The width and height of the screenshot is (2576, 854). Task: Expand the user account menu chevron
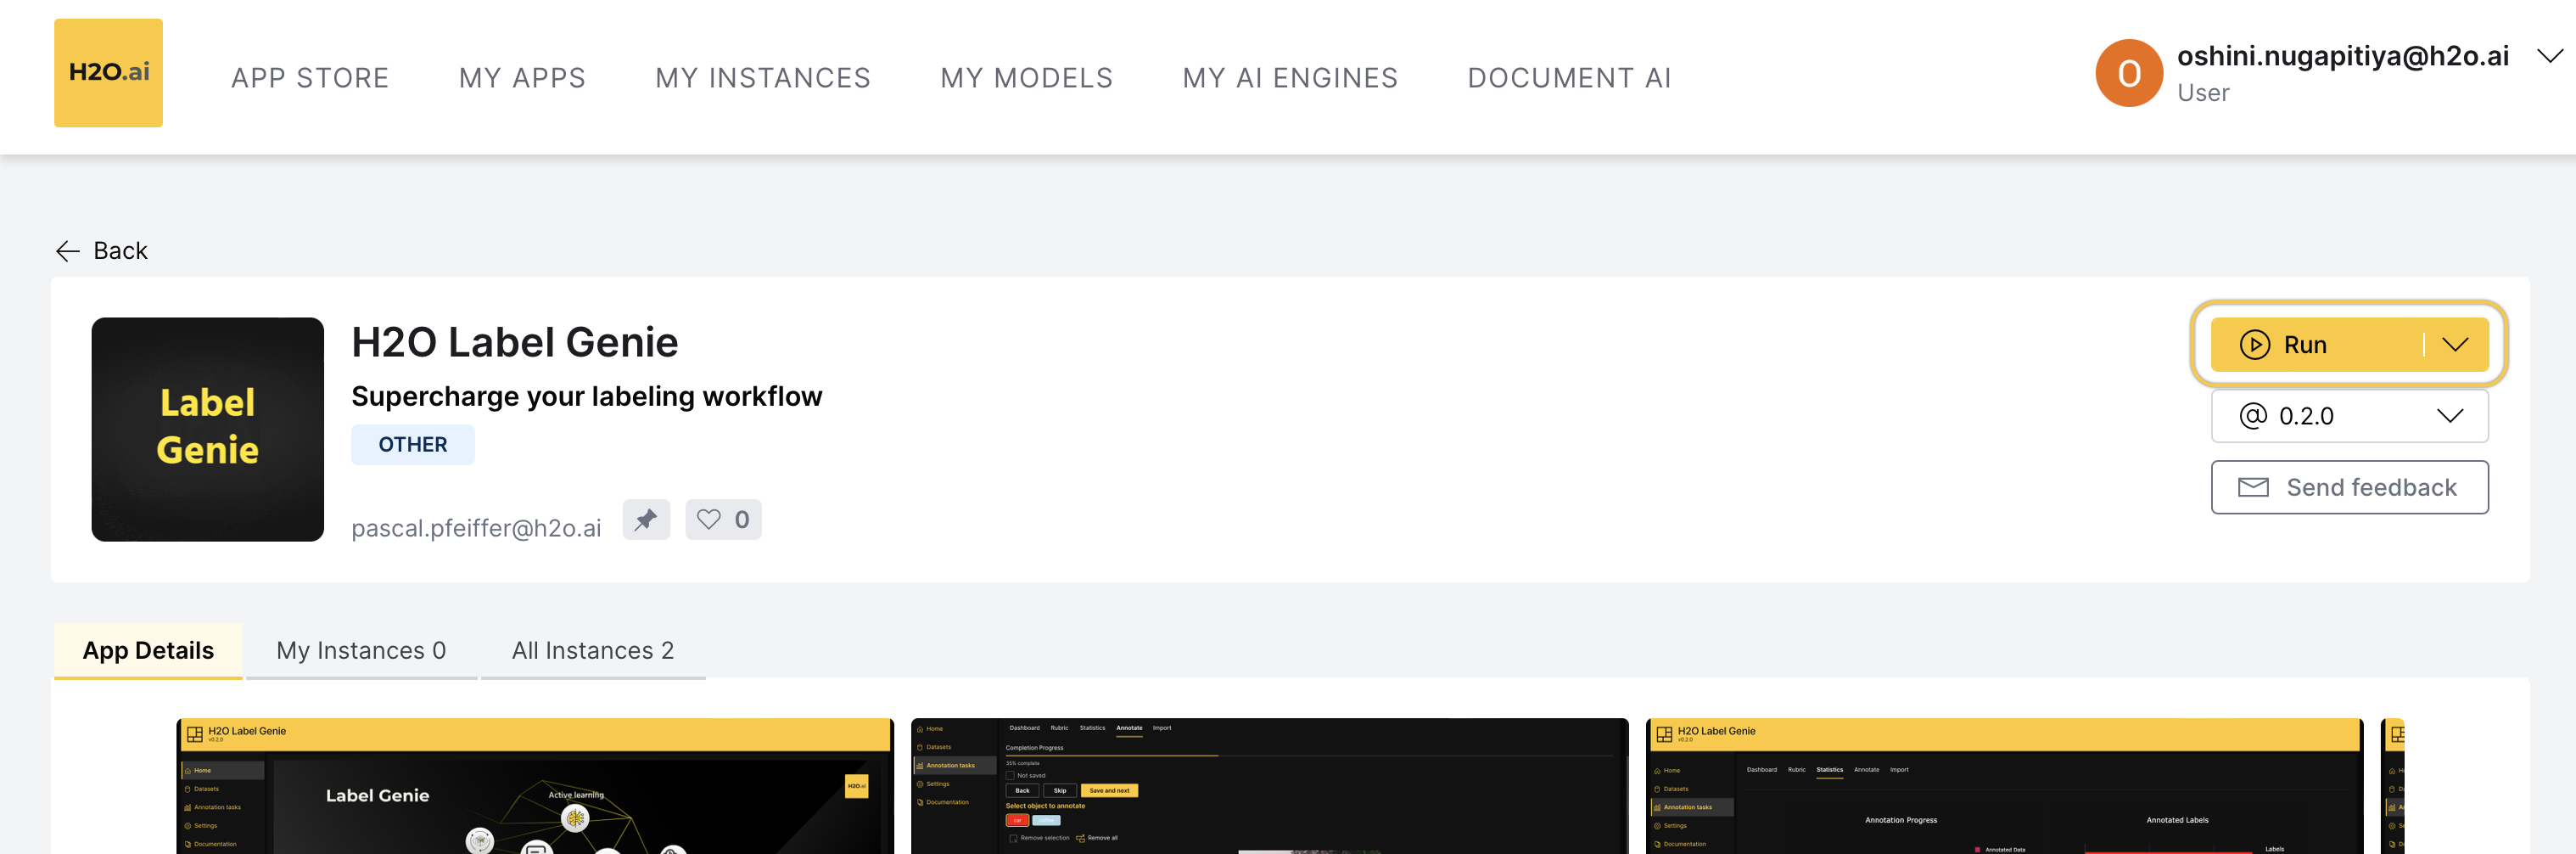(x=2549, y=56)
